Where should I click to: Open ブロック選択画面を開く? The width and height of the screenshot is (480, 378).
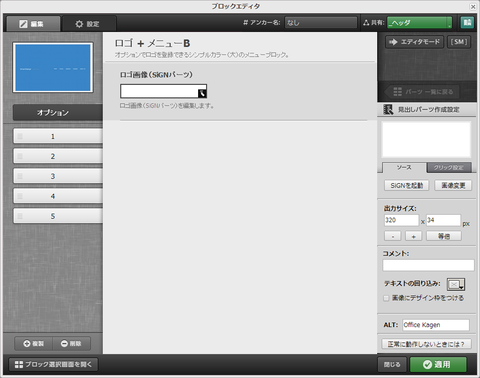tap(53, 364)
